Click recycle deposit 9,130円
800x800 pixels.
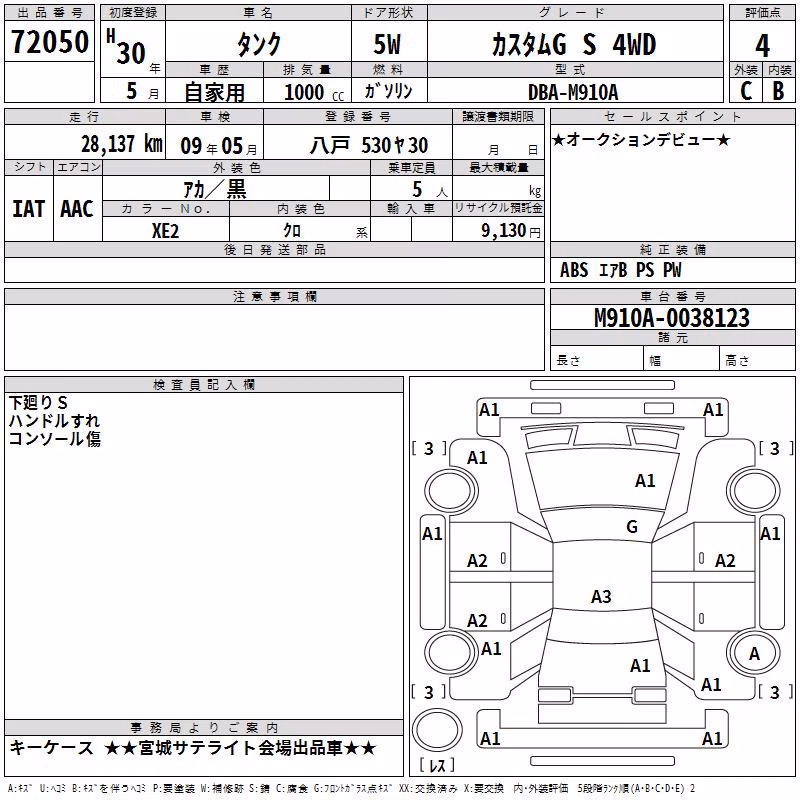(511, 231)
